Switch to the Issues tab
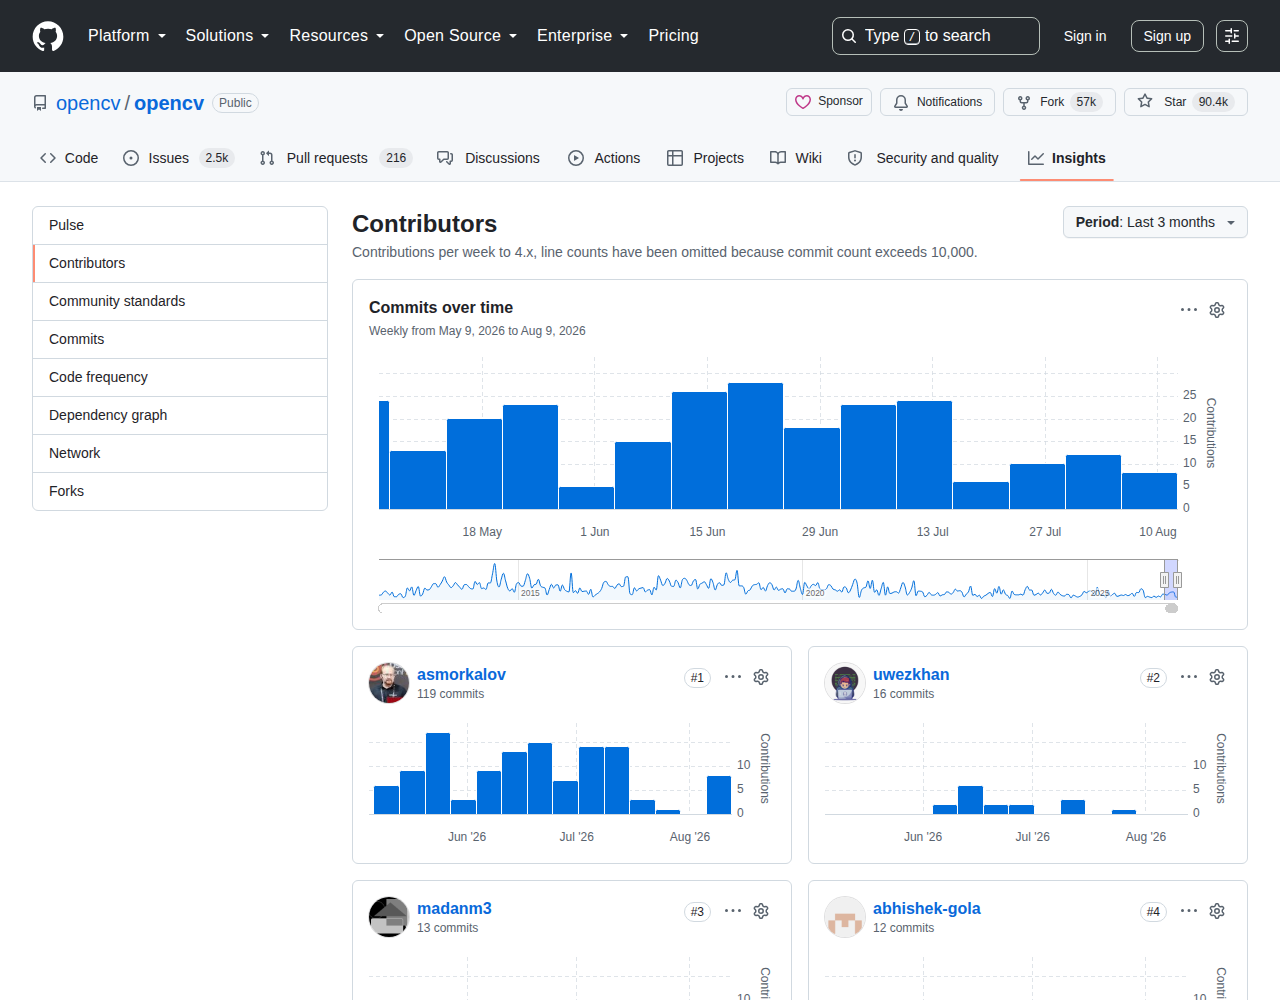The image size is (1280, 1000). 178,158
